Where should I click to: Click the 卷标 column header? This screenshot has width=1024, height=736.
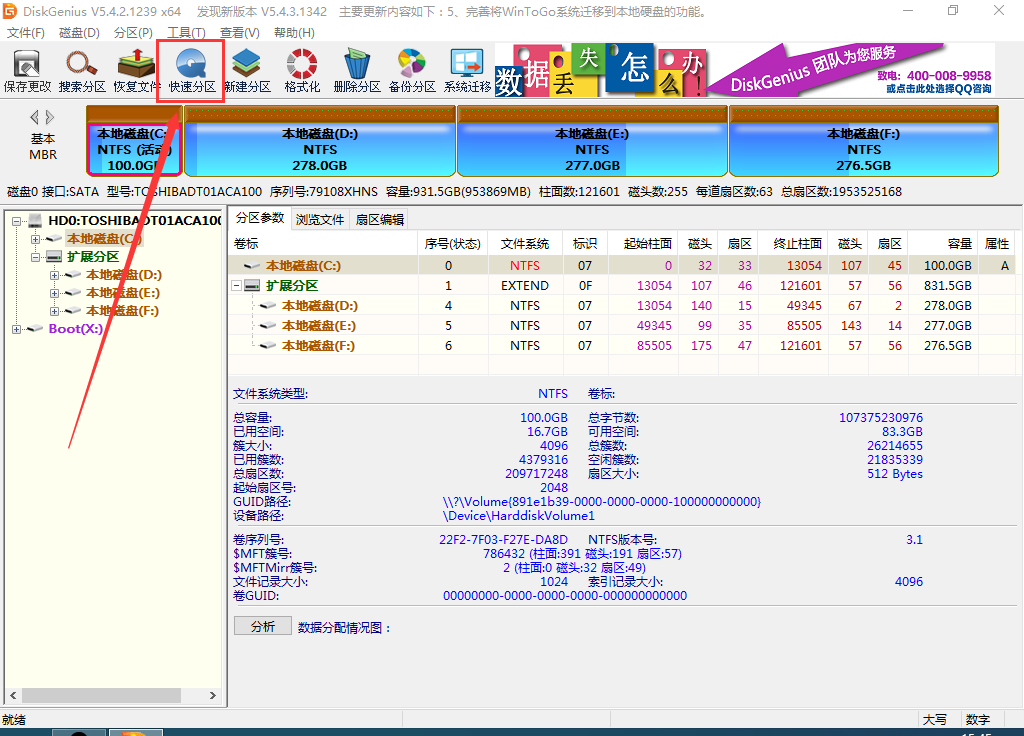(323, 244)
